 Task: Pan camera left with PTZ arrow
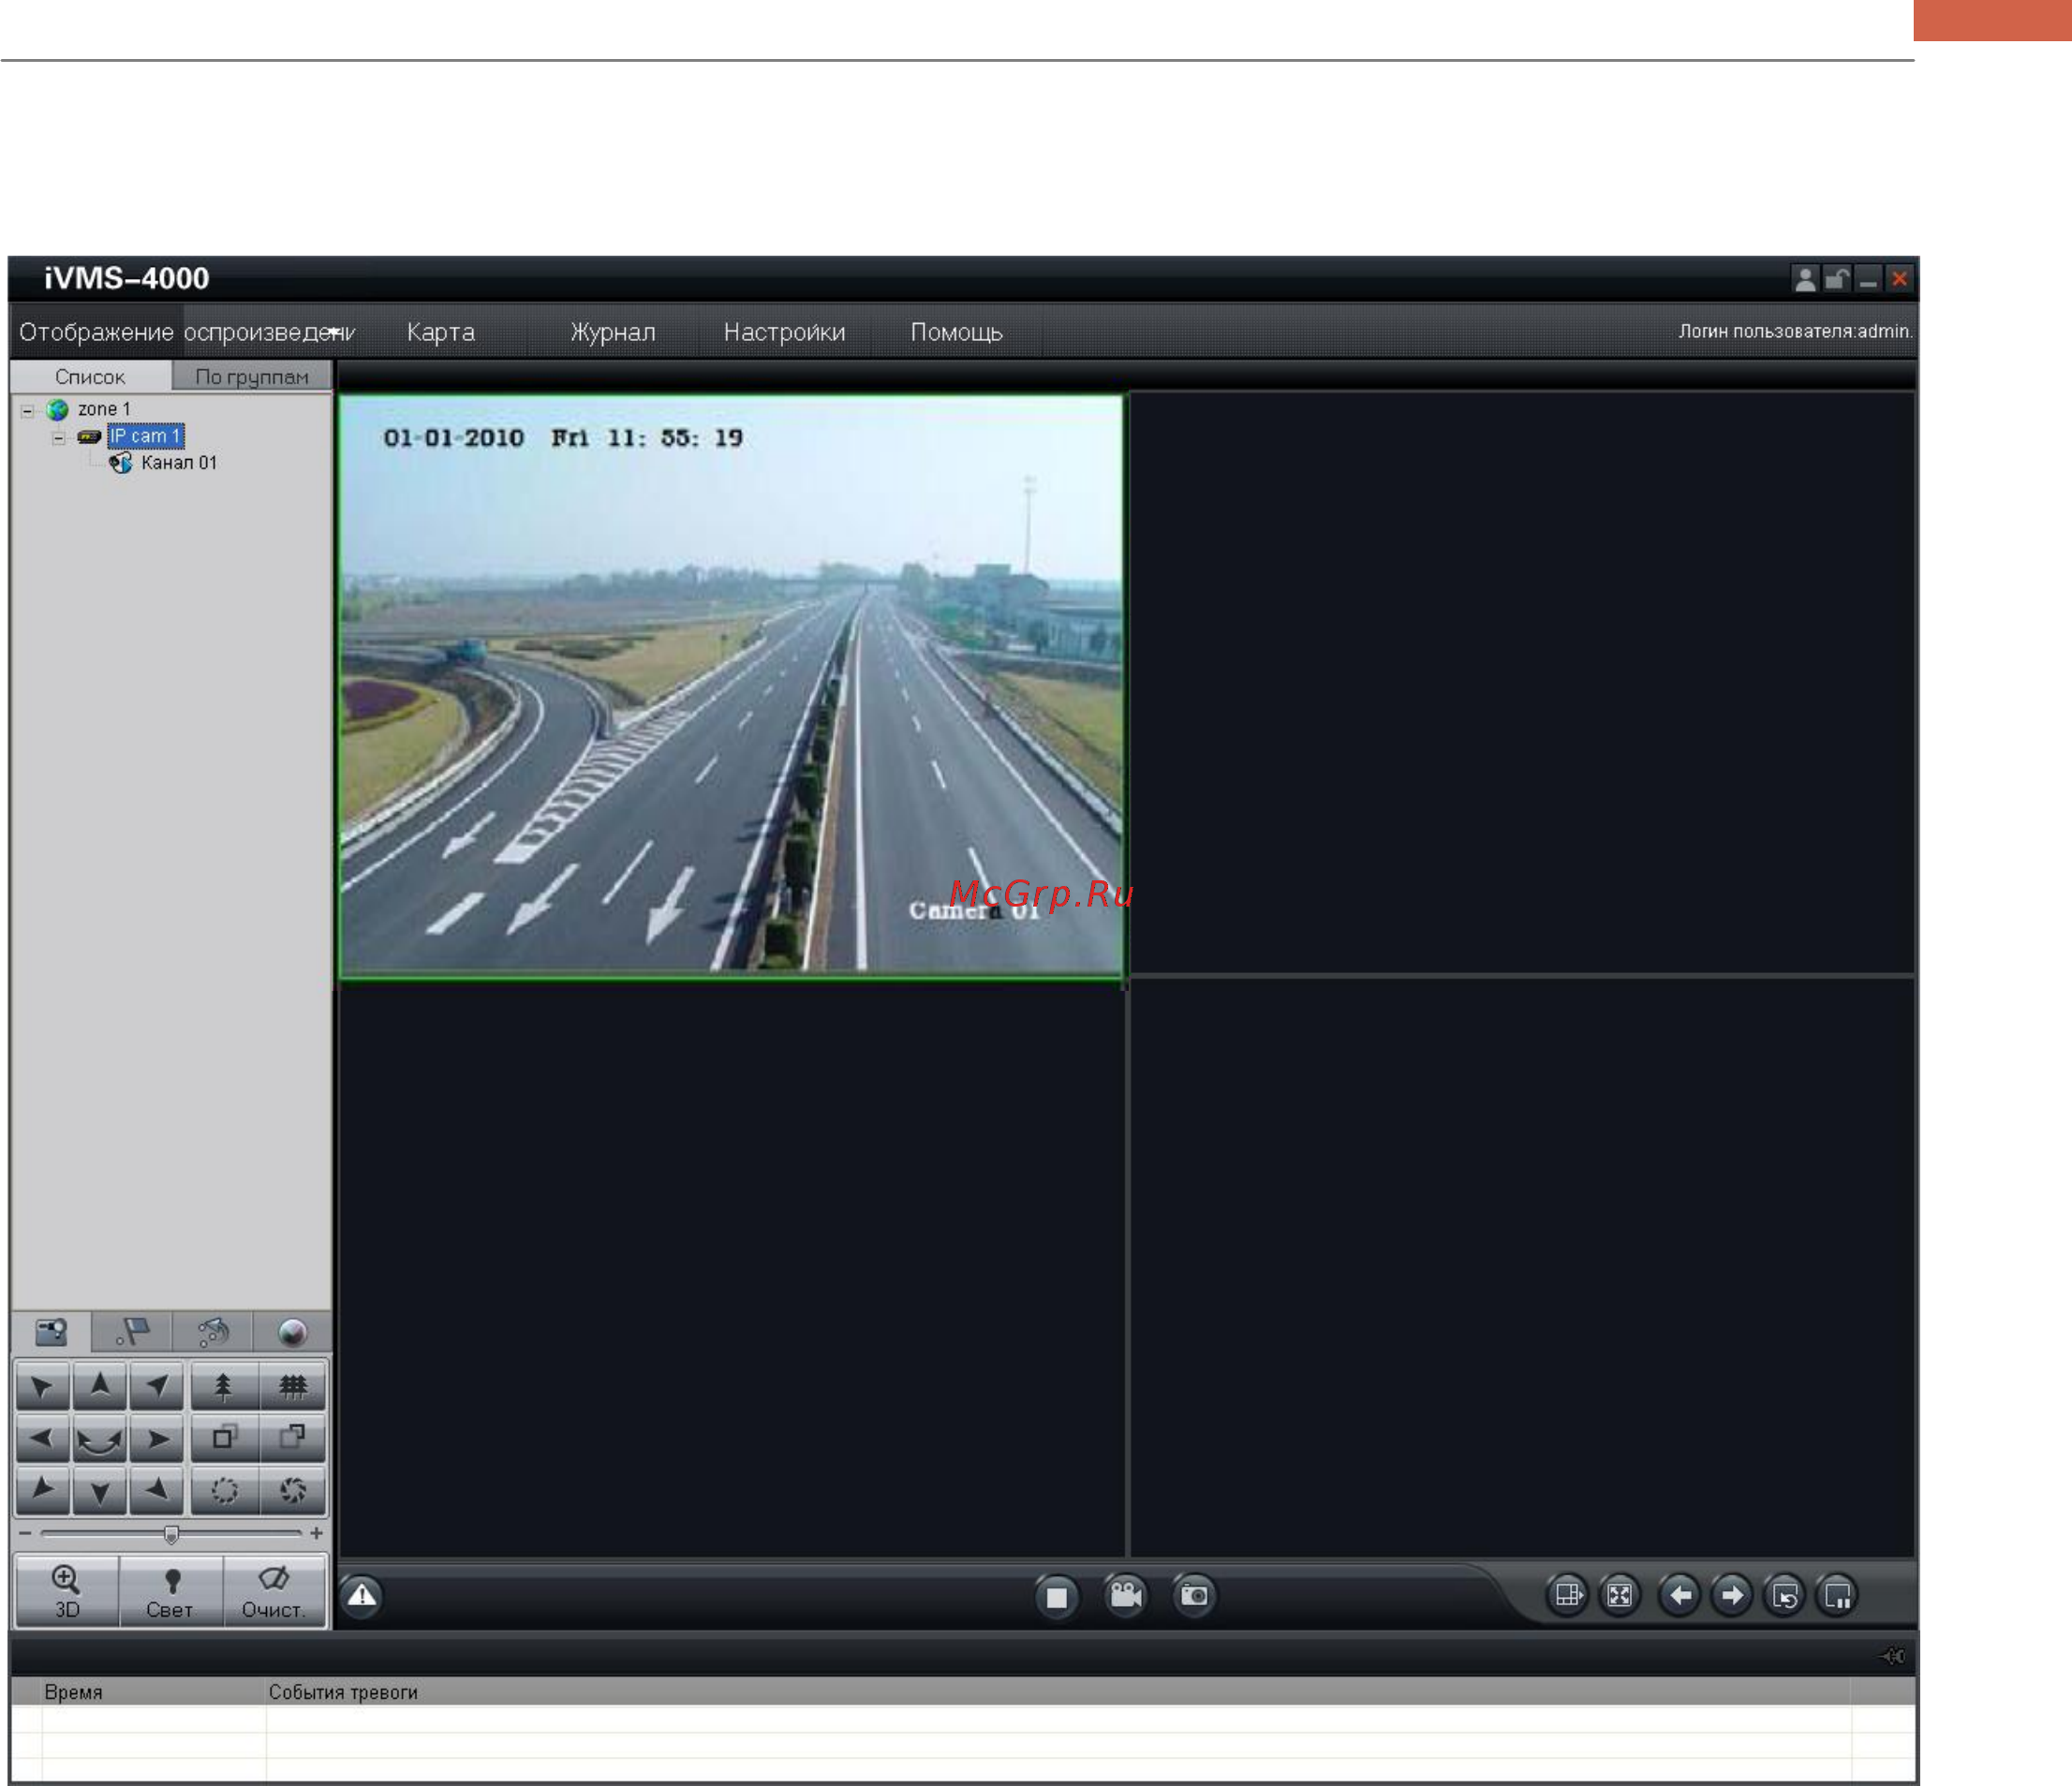click(43, 1438)
